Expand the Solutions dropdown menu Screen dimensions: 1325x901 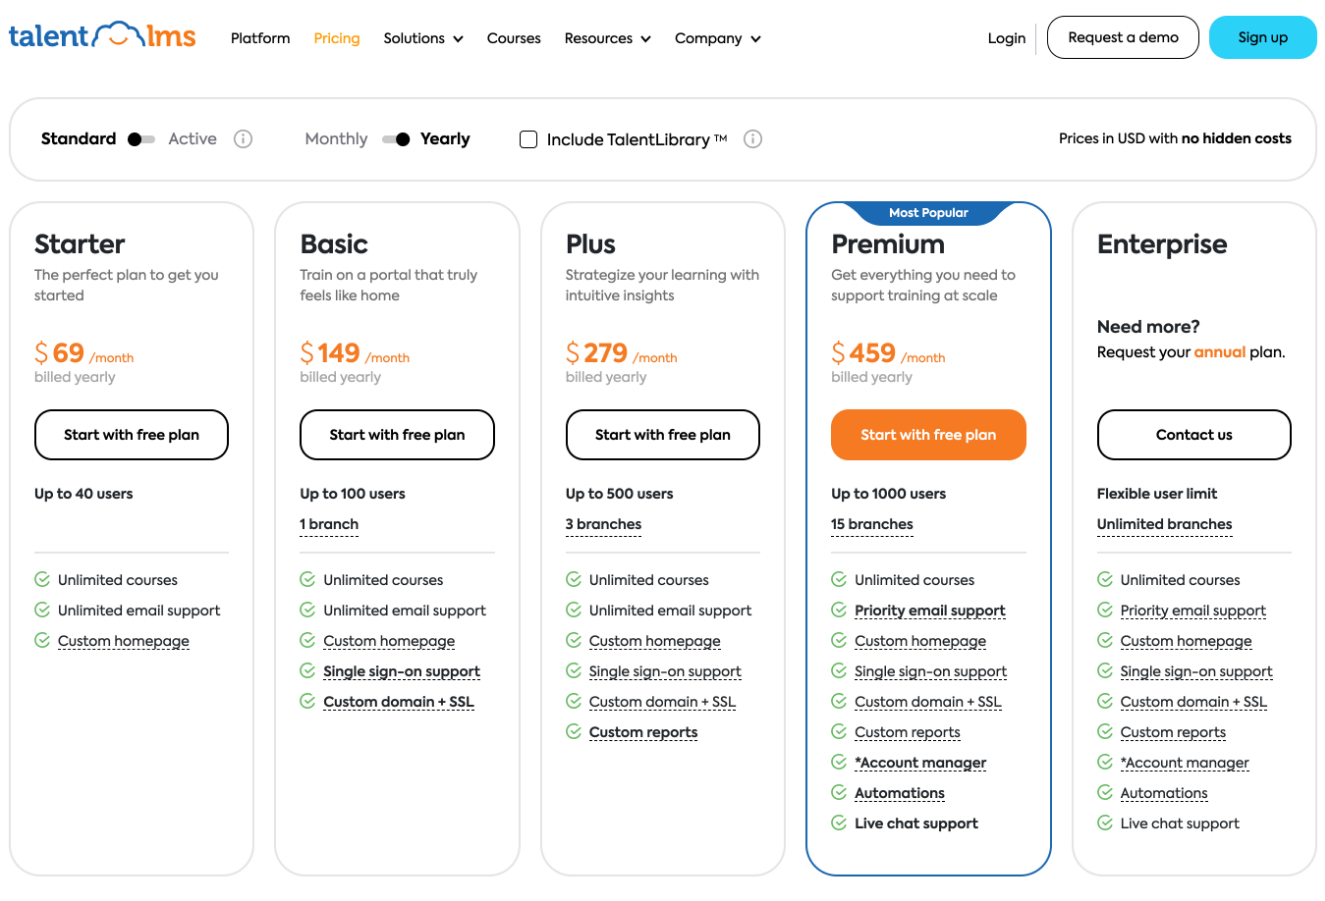click(x=423, y=38)
